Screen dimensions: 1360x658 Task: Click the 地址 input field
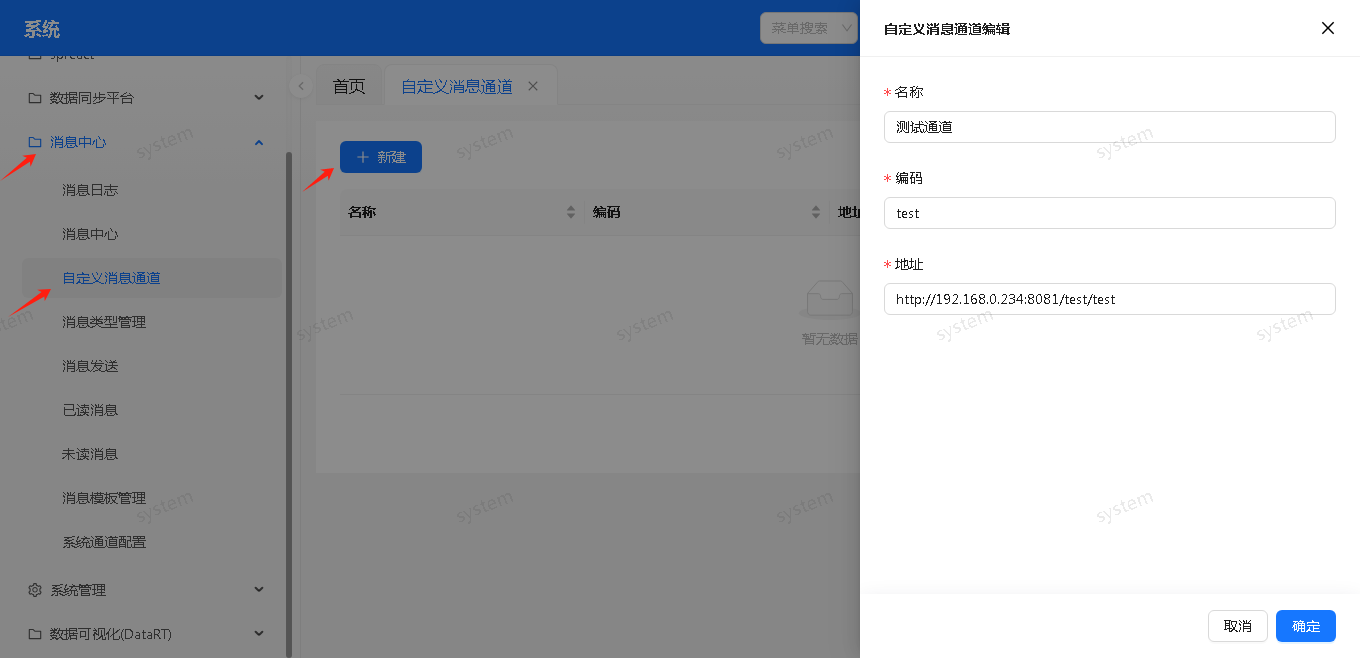click(x=1109, y=299)
